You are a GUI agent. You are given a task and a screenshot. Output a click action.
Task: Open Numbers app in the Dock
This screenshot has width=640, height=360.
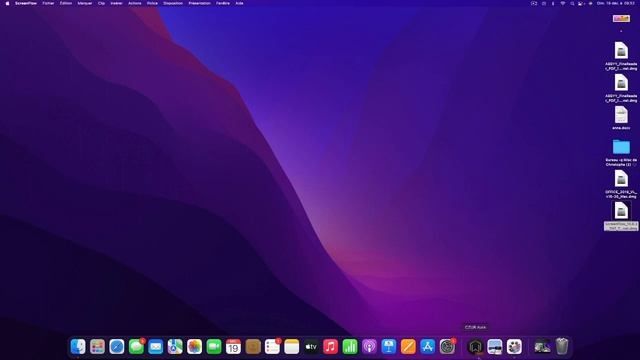pyautogui.click(x=350, y=347)
